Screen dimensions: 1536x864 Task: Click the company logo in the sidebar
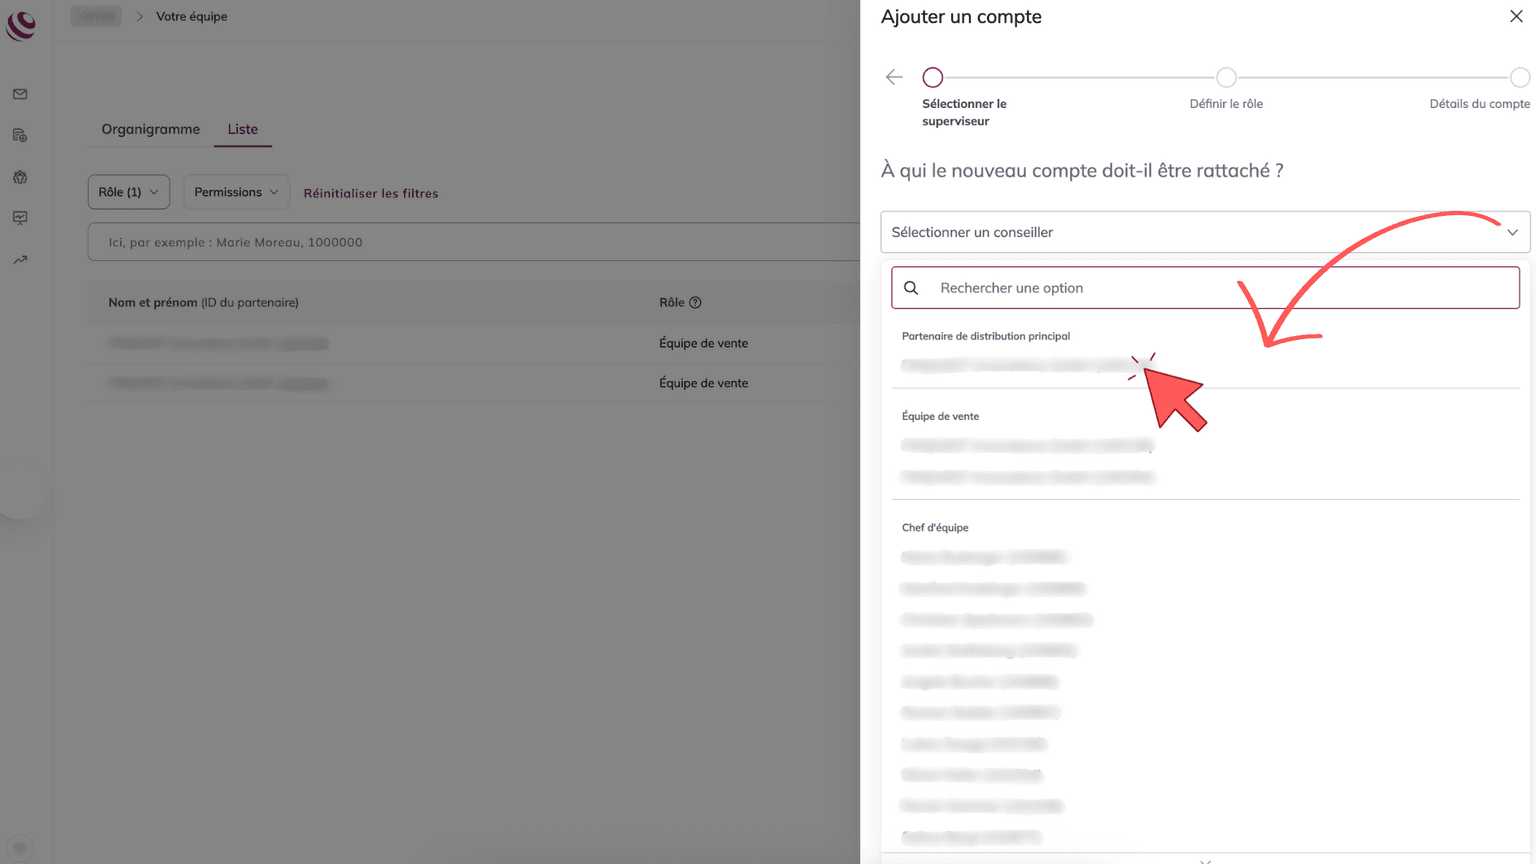pyautogui.click(x=21, y=26)
